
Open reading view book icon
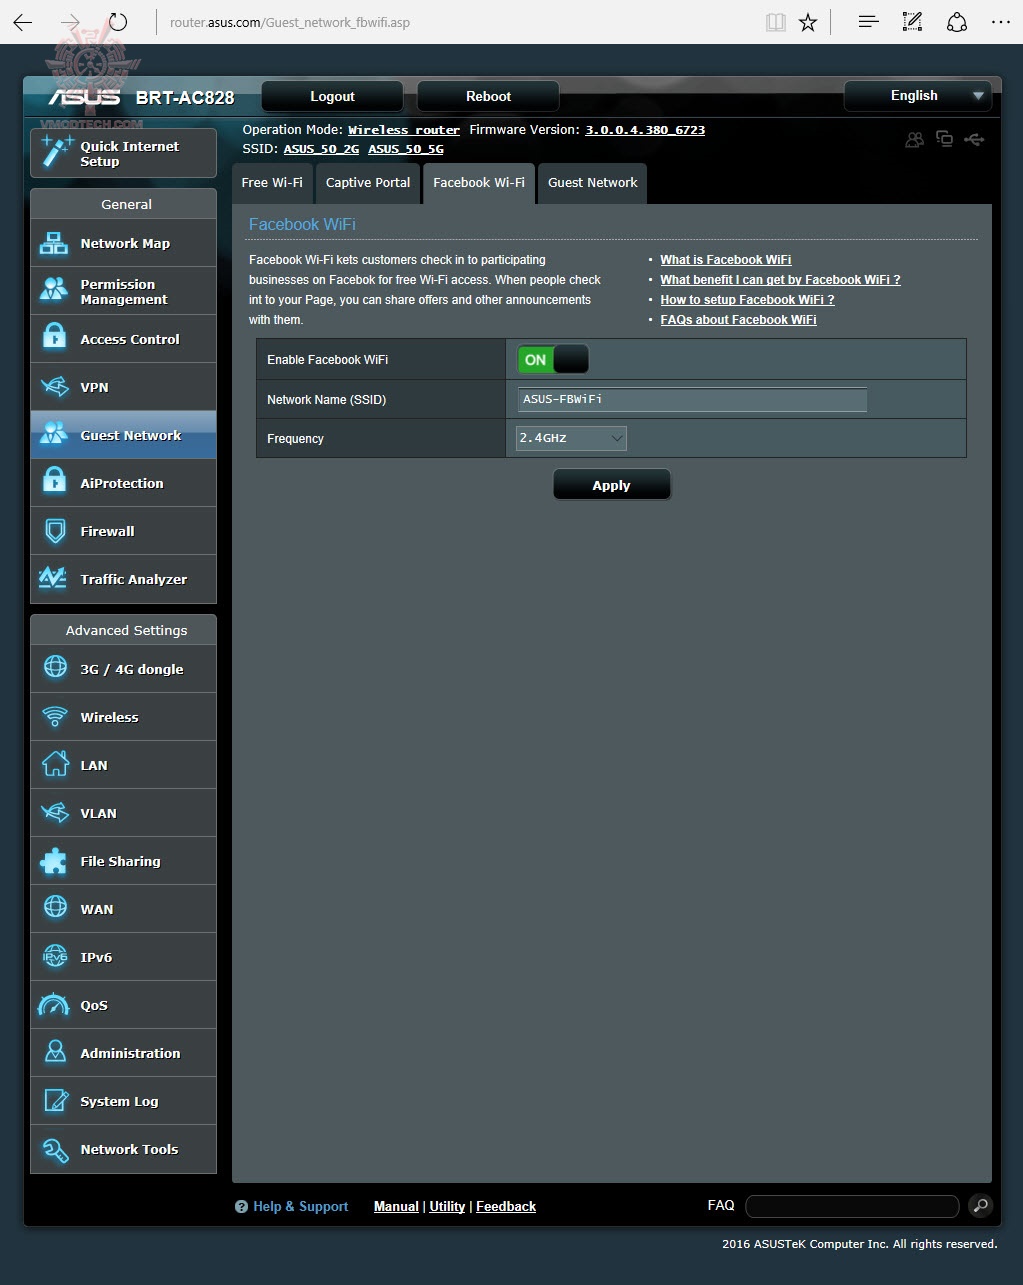click(775, 22)
